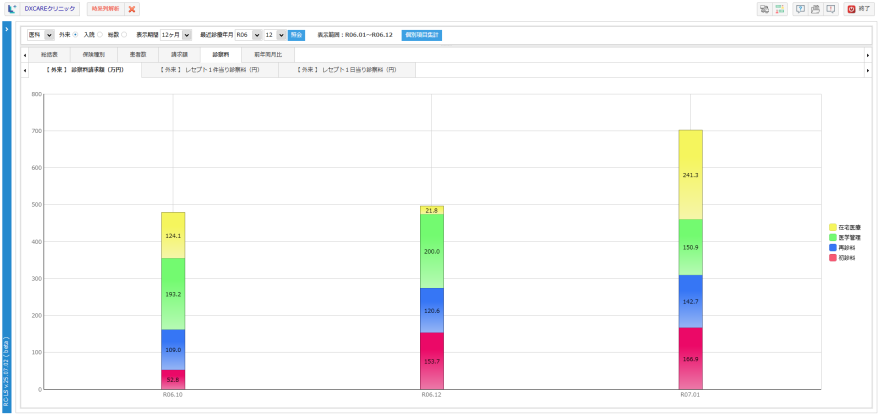Close the 時系列解析 panel with red X
This screenshot has width=880, height=415.
pos(132,9)
